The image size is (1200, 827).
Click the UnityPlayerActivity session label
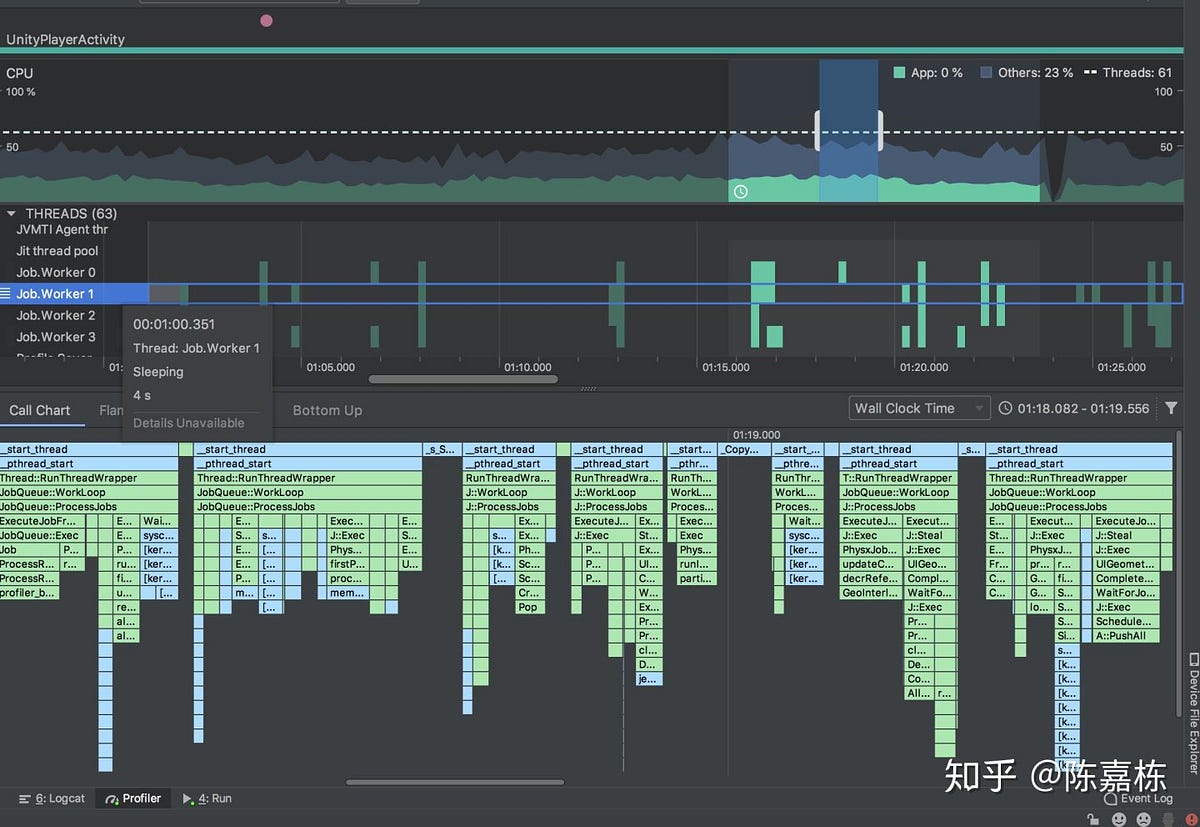coord(66,39)
